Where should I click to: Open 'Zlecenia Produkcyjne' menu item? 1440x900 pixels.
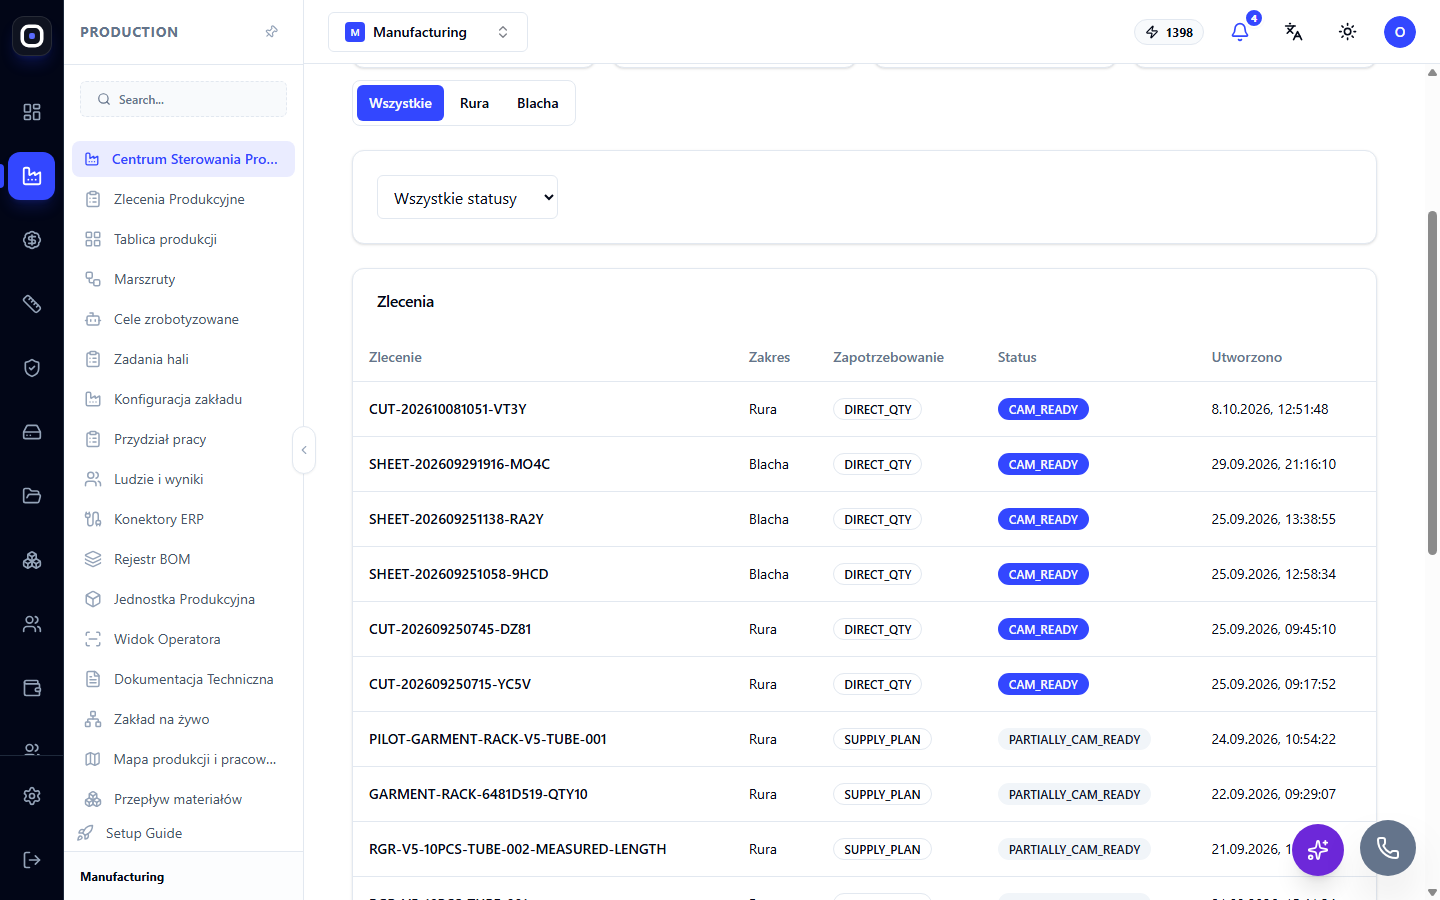(x=184, y=199)
